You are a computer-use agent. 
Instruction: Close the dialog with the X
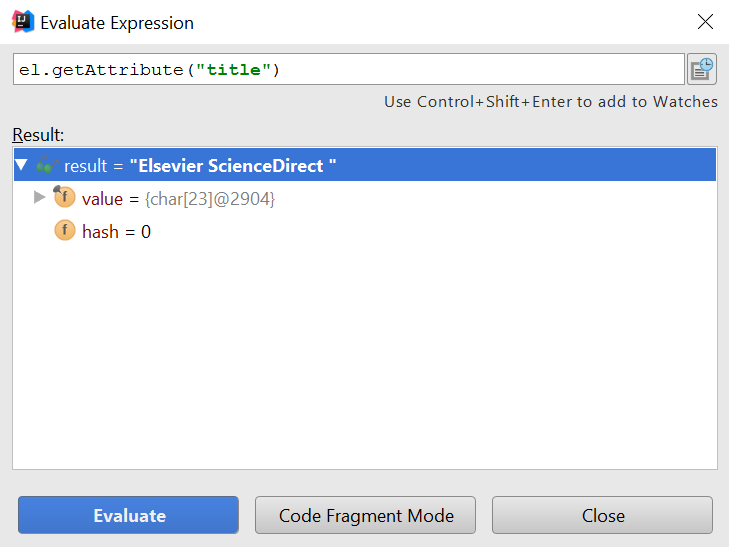(x=706, y=22)
